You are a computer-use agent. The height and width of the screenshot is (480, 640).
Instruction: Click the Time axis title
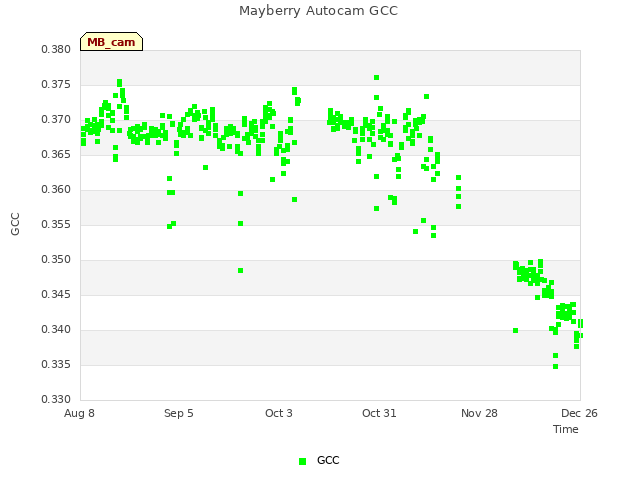point(566,429)
